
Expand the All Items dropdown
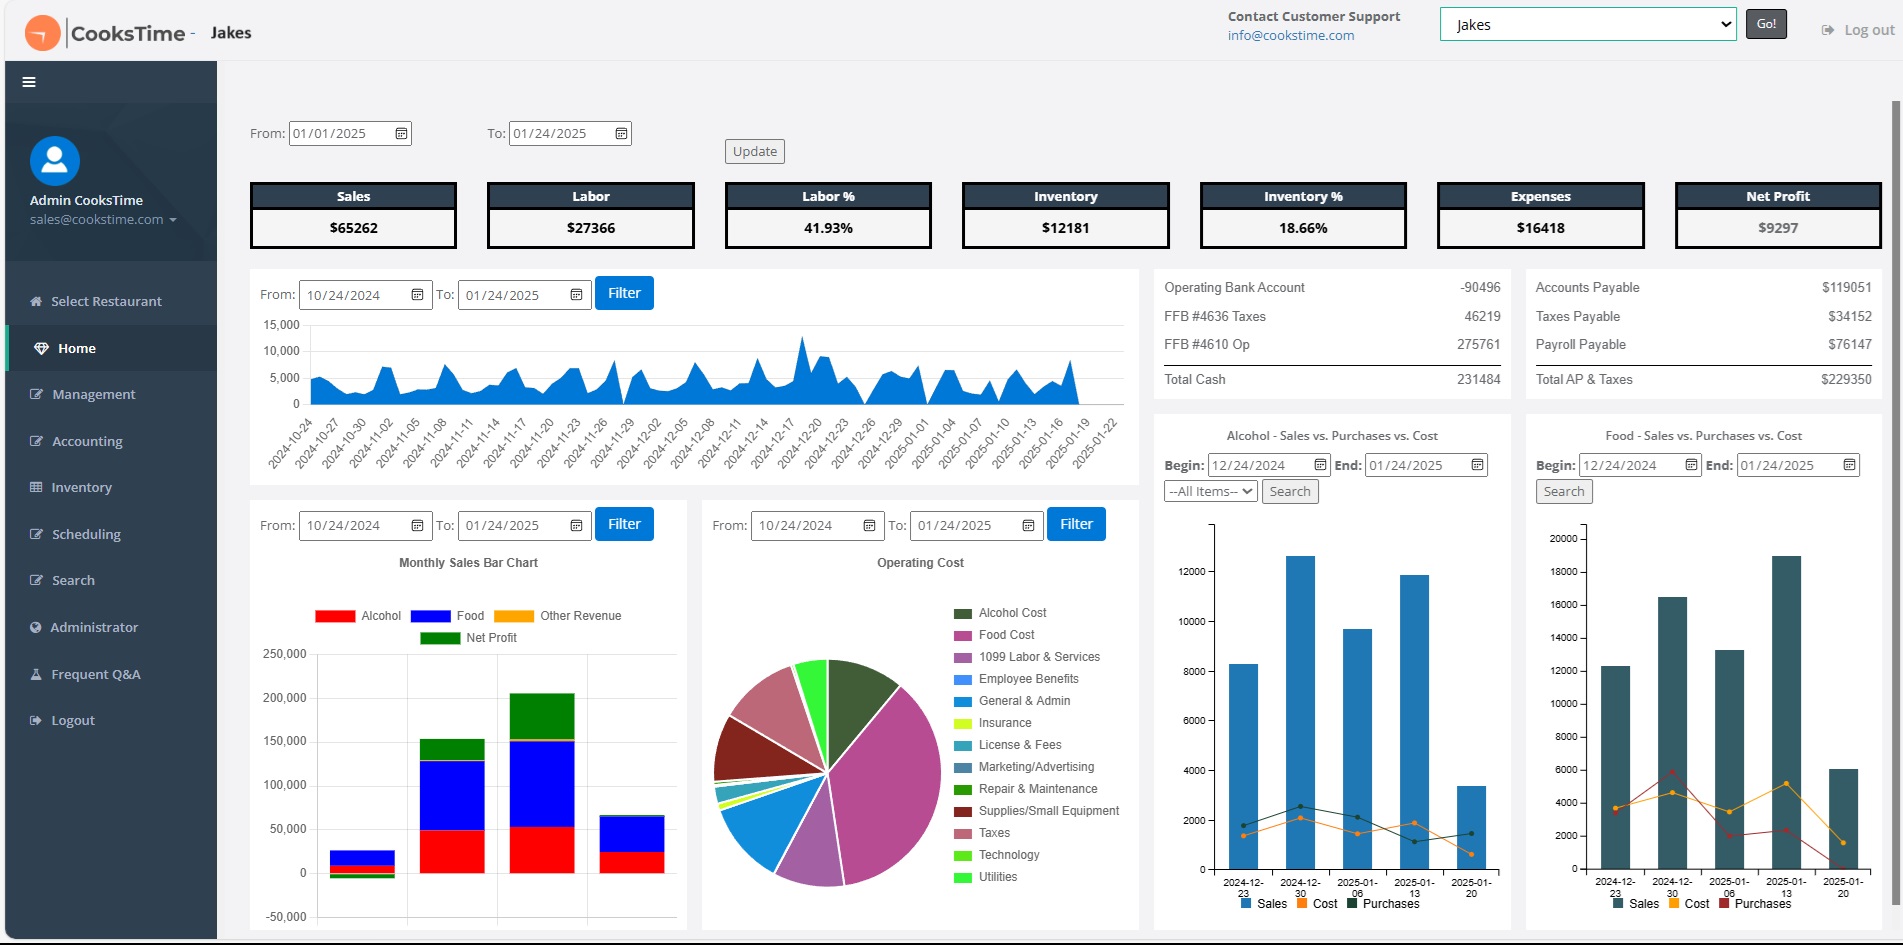pyautogui.click(x=1210, y=492)
